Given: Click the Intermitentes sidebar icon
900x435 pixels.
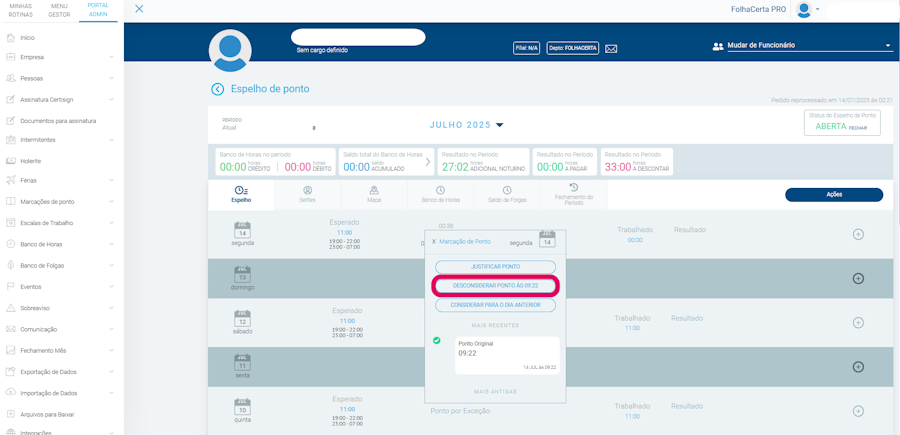Looking at the screenshot, I should pyautogui.click(x=10, y=139).
